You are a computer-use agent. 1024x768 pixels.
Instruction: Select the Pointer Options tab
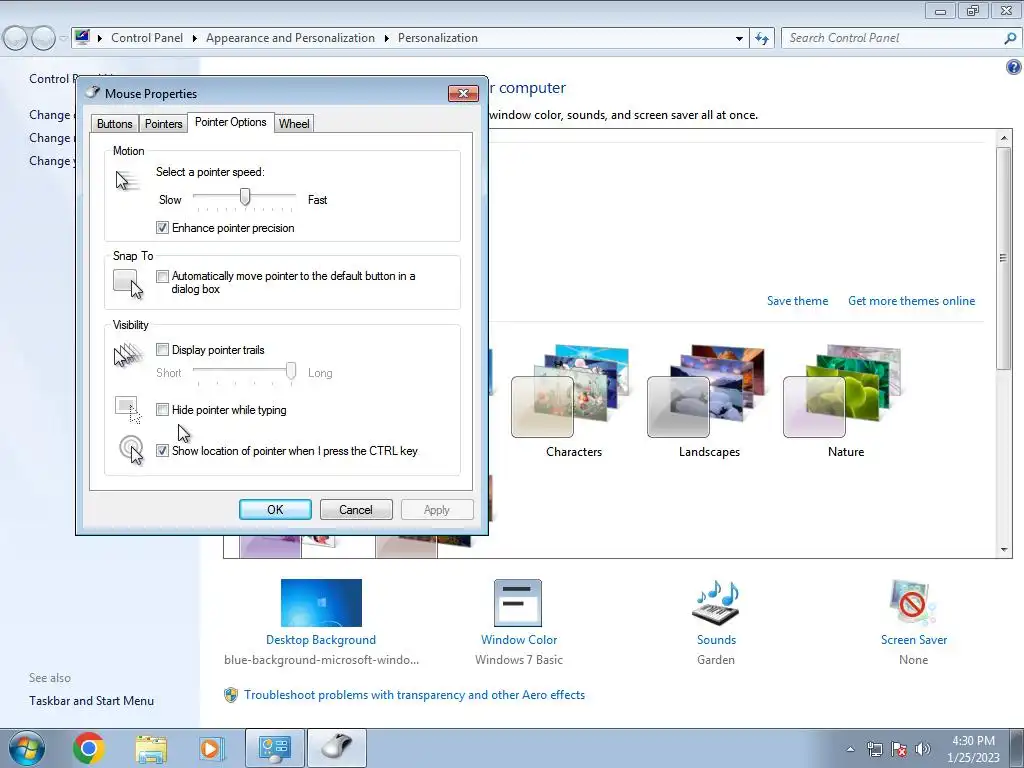[x=231, y=122]
